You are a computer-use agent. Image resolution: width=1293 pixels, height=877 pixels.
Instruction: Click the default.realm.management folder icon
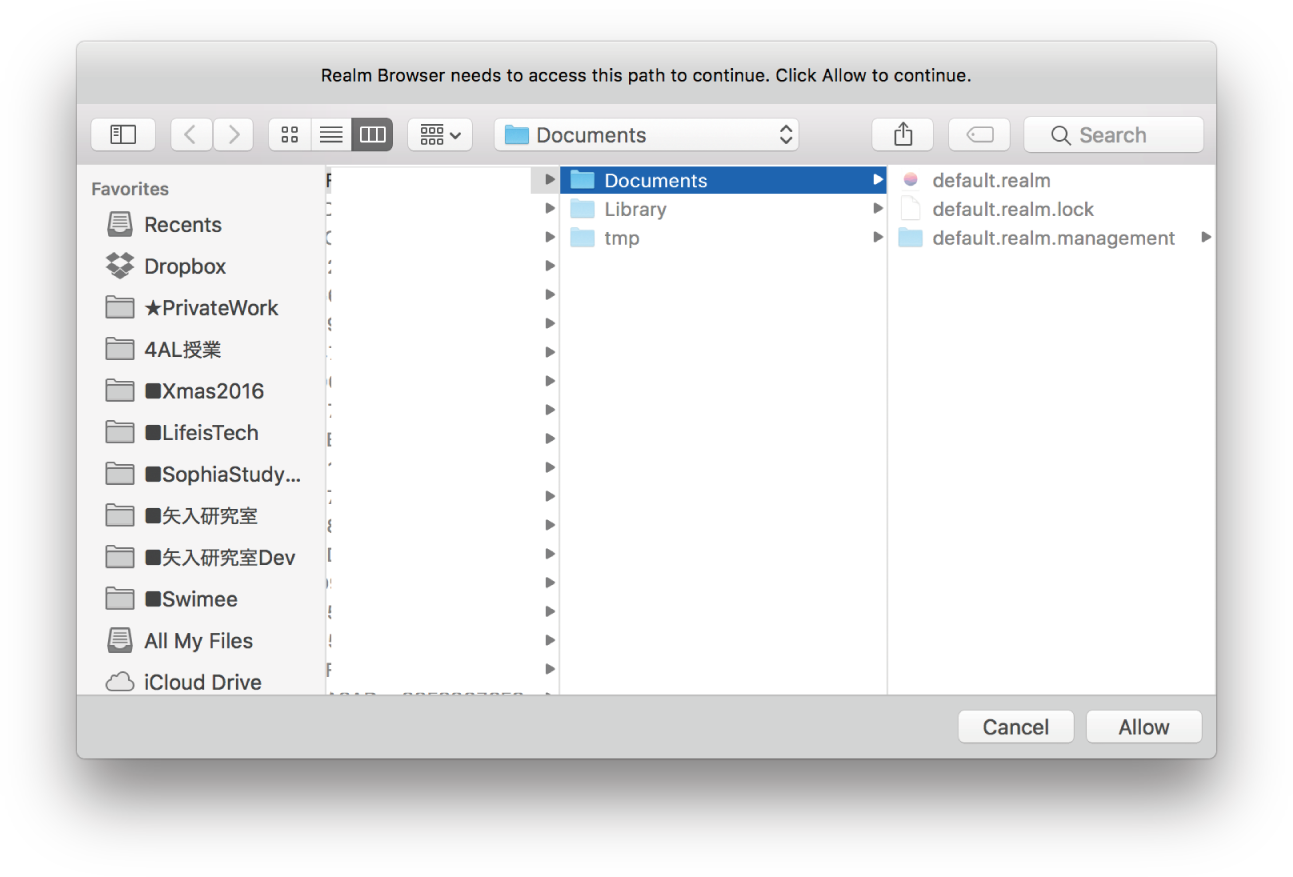coord(910,238)
